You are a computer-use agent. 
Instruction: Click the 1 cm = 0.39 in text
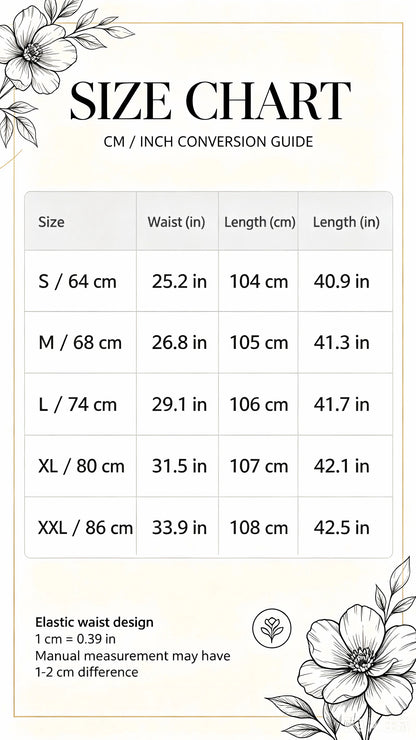[76, 639]
